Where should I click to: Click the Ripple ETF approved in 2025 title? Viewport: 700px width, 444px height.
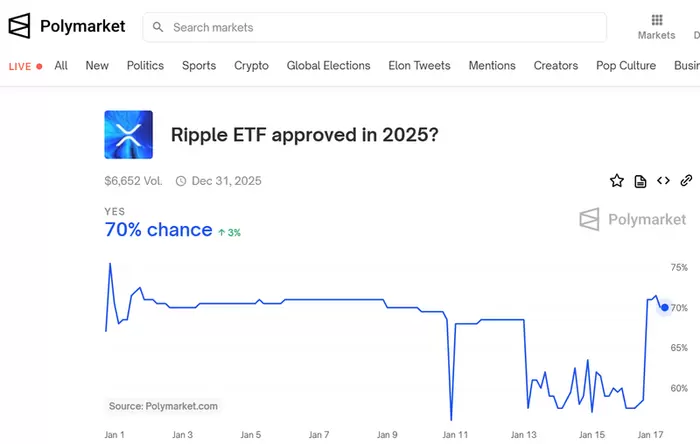click(x=305, y=135)
